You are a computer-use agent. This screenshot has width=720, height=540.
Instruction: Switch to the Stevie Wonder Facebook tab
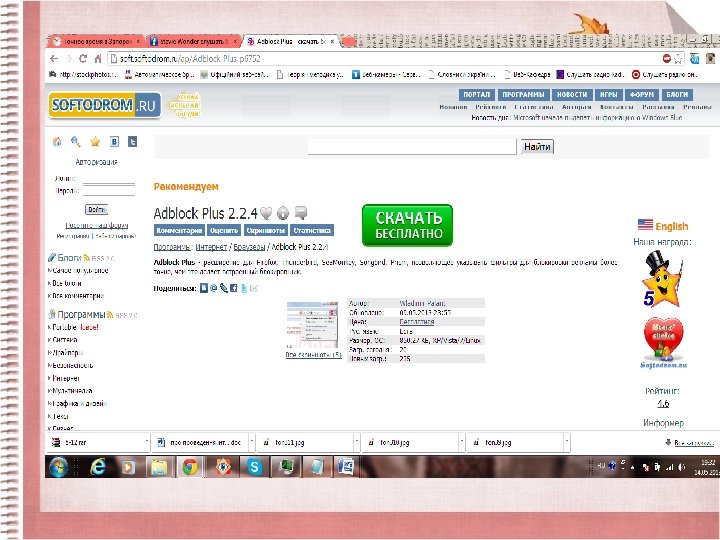point(194,41)
